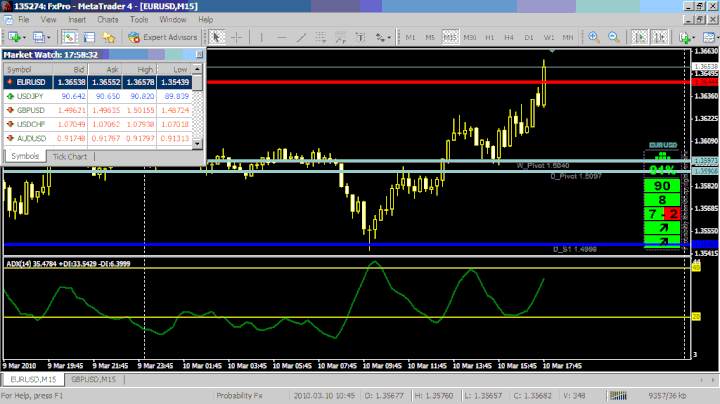The image size is (720, 404).
Task: Select the USDCHF symbol row
Action: click(97, 124)
